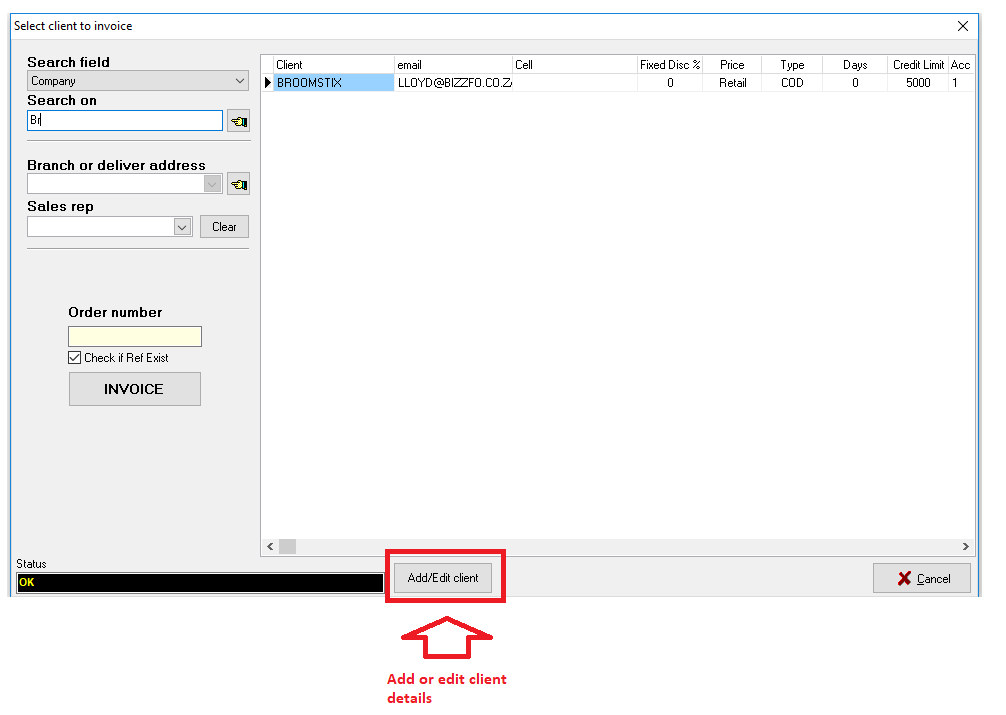Focus the Search on text field

(125, 121)
